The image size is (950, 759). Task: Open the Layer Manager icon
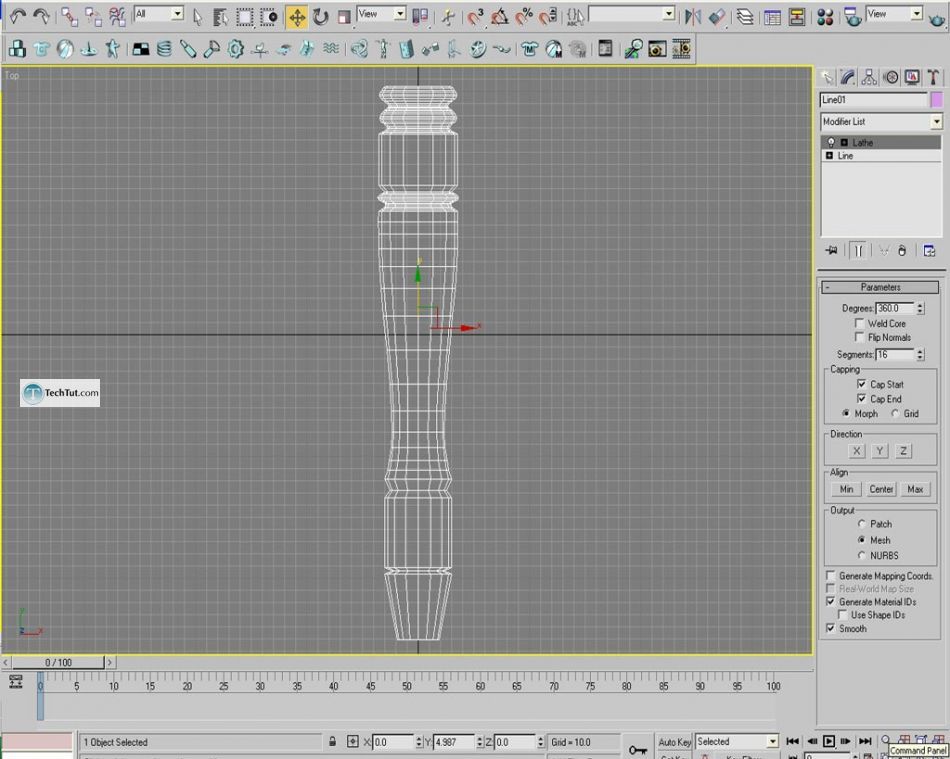[746, 17]
